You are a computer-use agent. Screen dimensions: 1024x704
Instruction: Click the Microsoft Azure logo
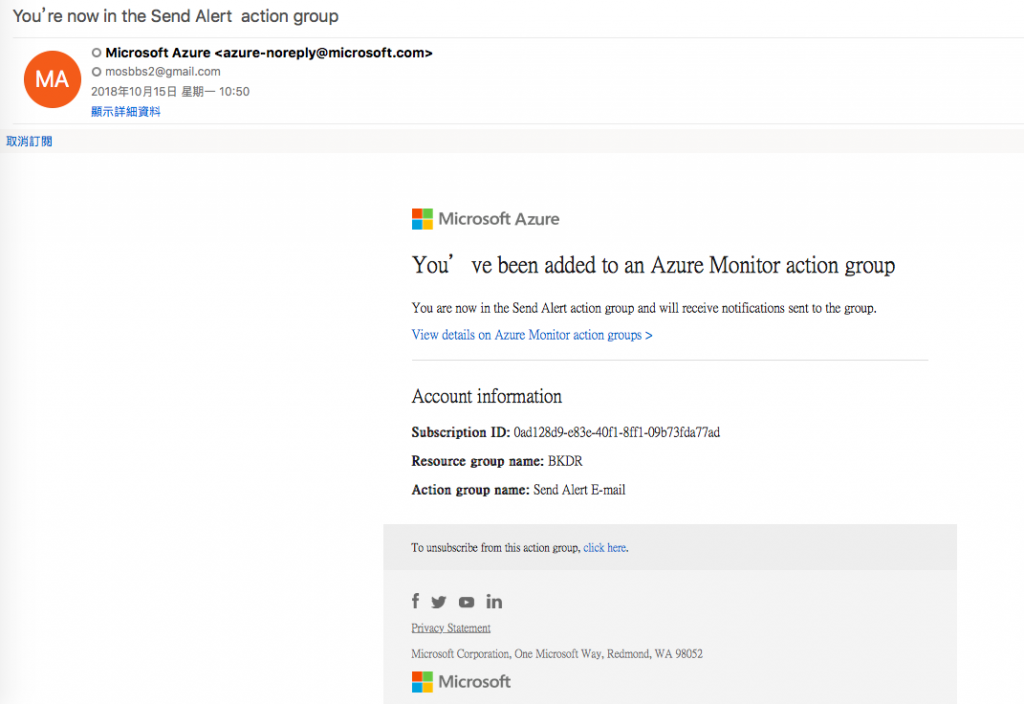pyautogui.click(x=485, y=219)
